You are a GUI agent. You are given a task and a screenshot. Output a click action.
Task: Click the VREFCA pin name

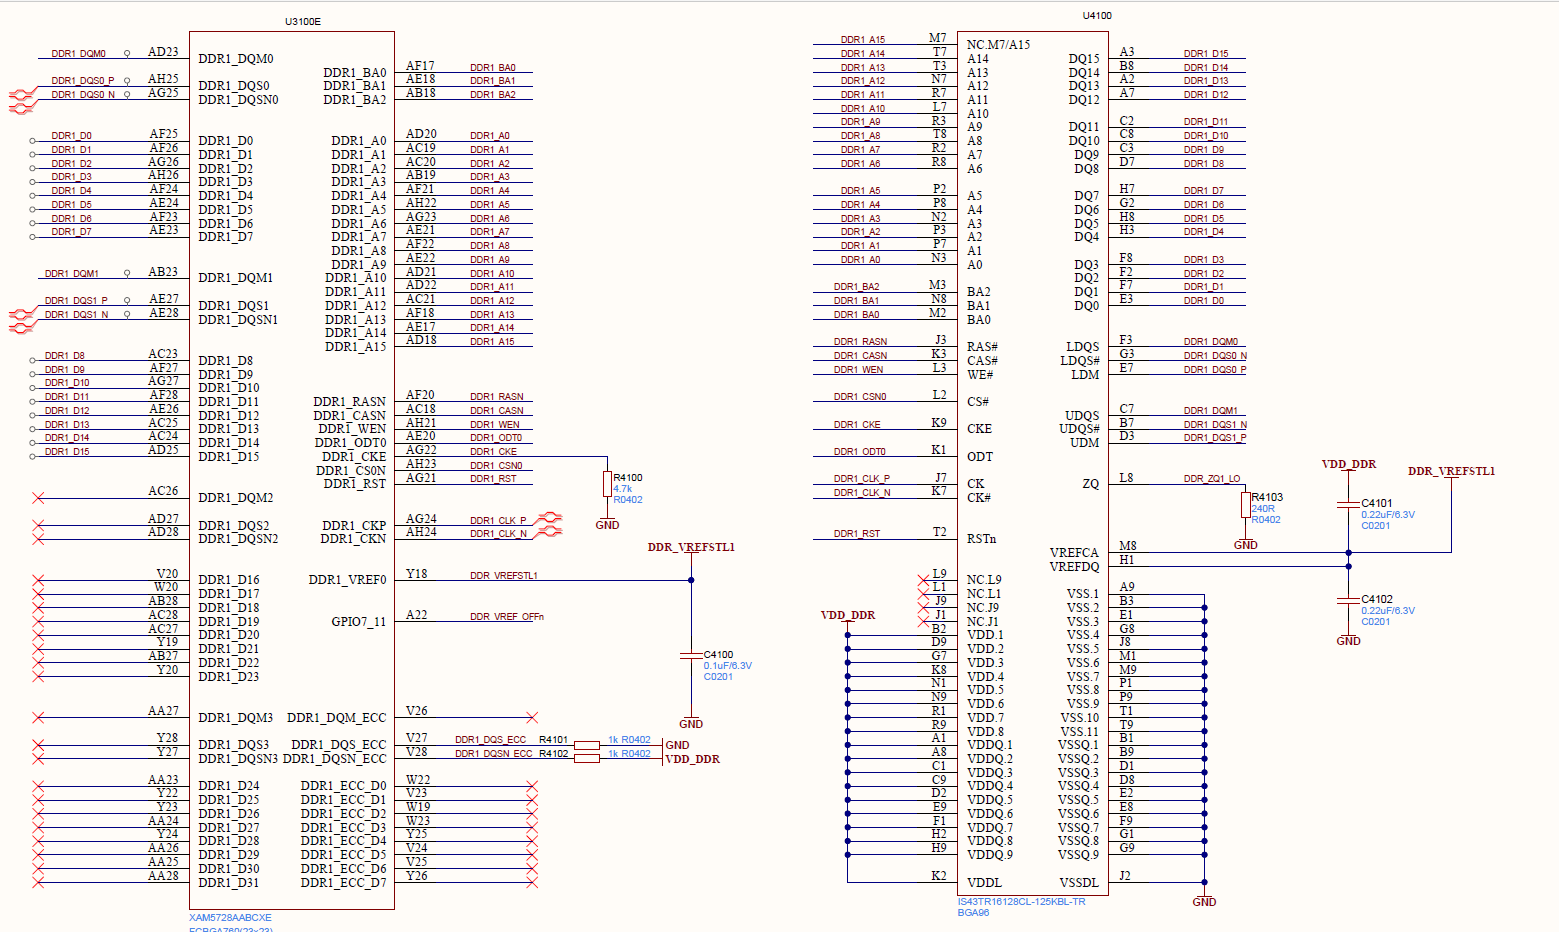pyautogui.click(x=1074, y=552)
